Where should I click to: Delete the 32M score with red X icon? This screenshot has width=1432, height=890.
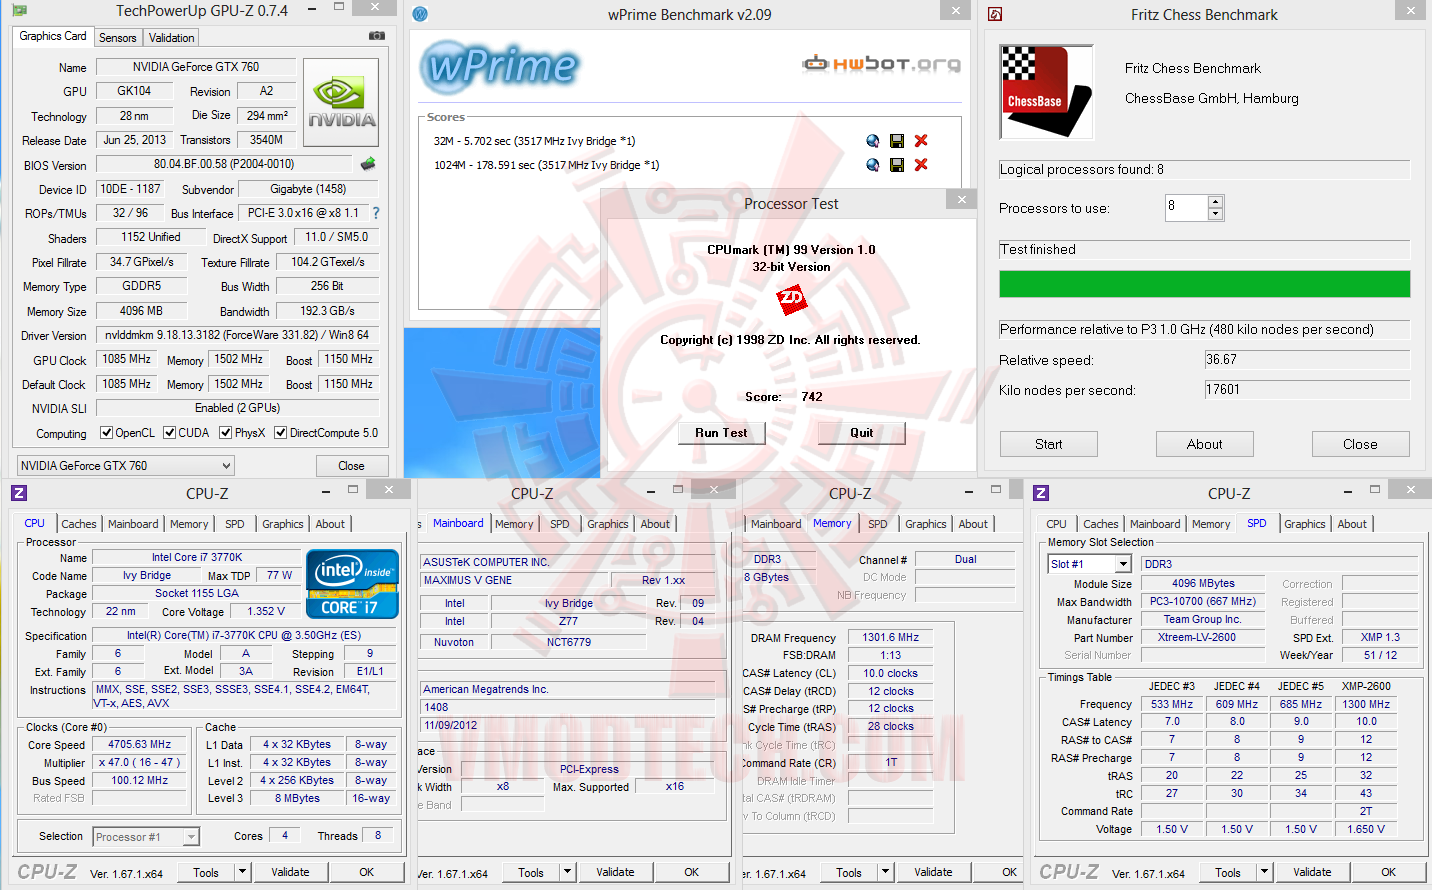[x=920, y=141]
